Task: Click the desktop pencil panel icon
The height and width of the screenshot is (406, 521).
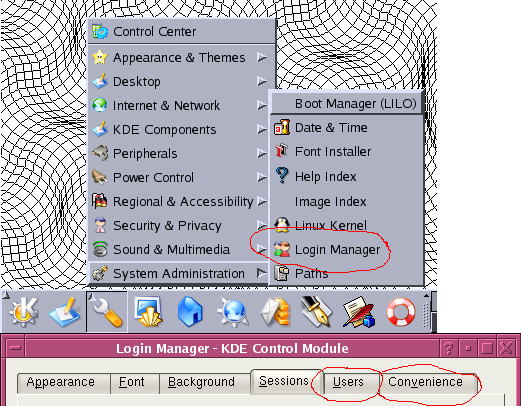Action: (x=65, y=312)
